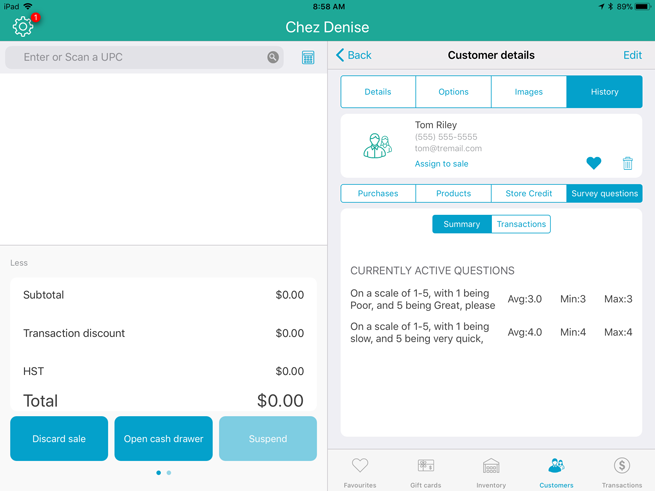Delete customer using trash icon
Image resolution: width=655 pixels, height=491 pixels.
click(627, 163)
